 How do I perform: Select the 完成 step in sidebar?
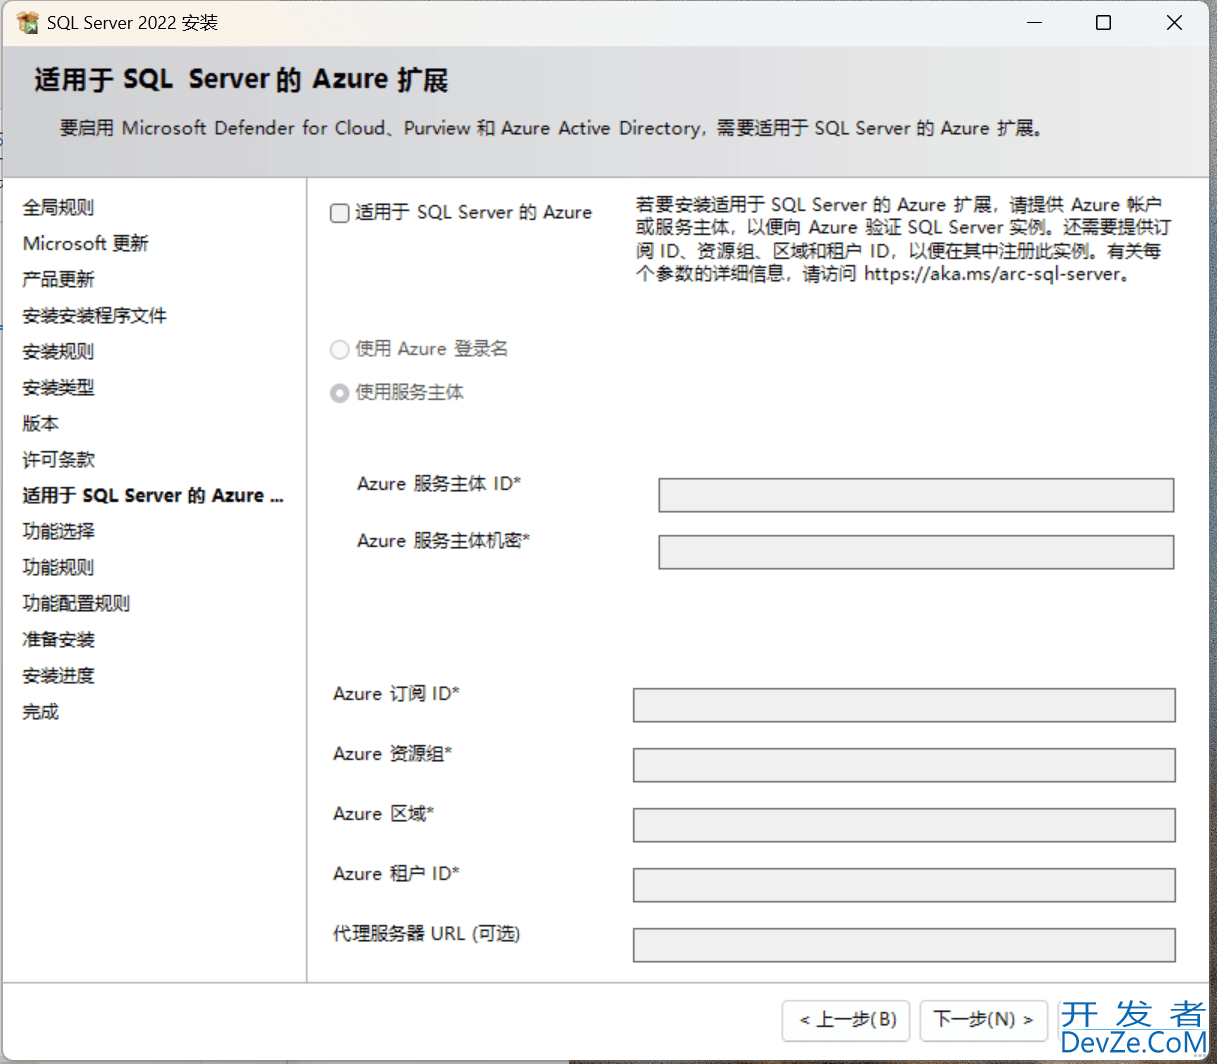40,712
